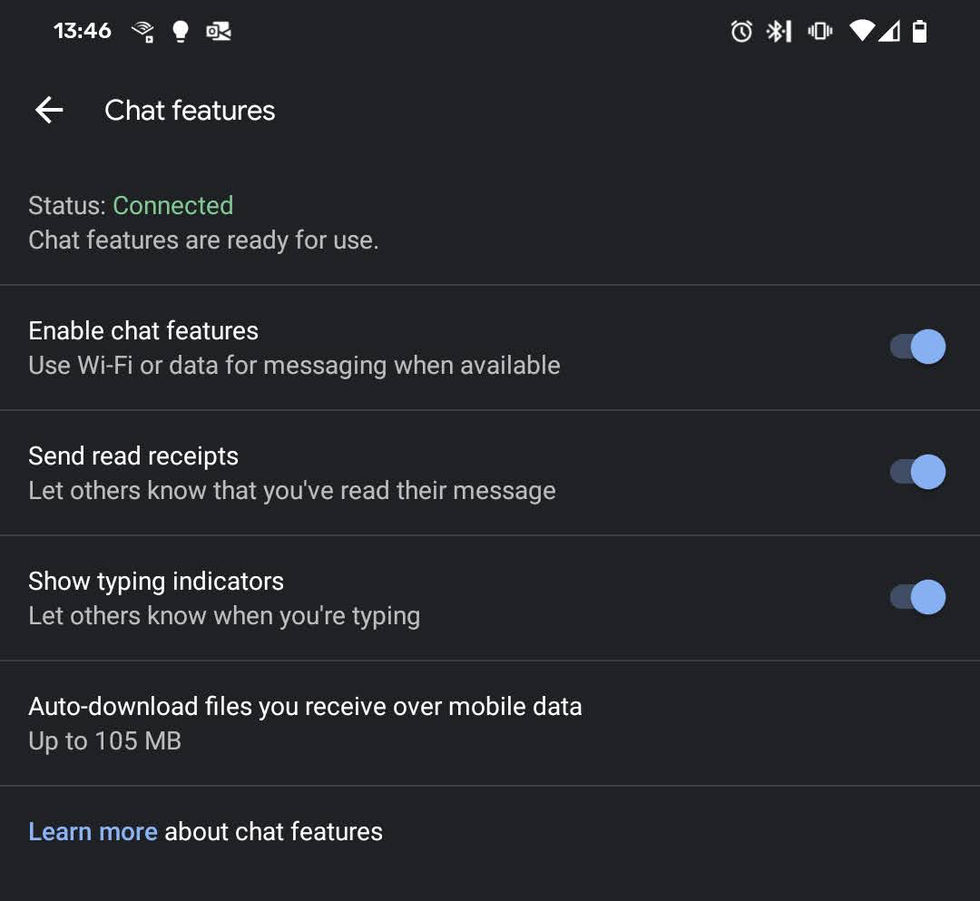Select the Send read receipts label
The width and height of the screenshot is (980, 901).
pos(134,456)
